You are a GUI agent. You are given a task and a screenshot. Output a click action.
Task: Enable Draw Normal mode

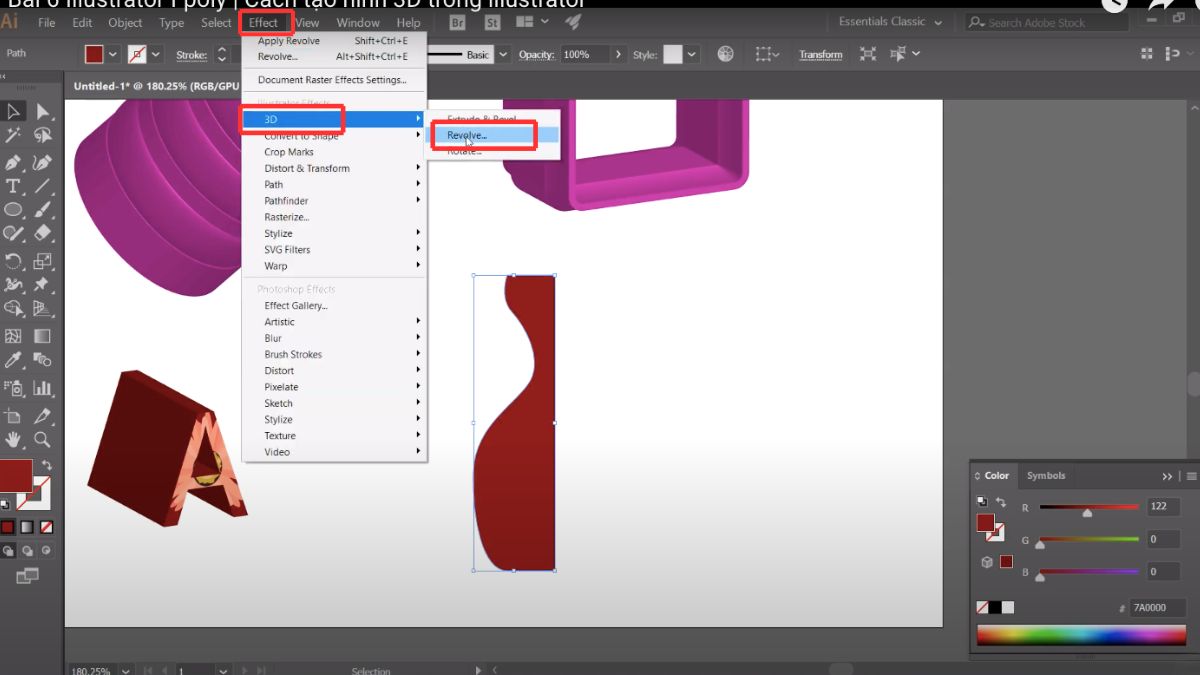(x=8, y=550)
